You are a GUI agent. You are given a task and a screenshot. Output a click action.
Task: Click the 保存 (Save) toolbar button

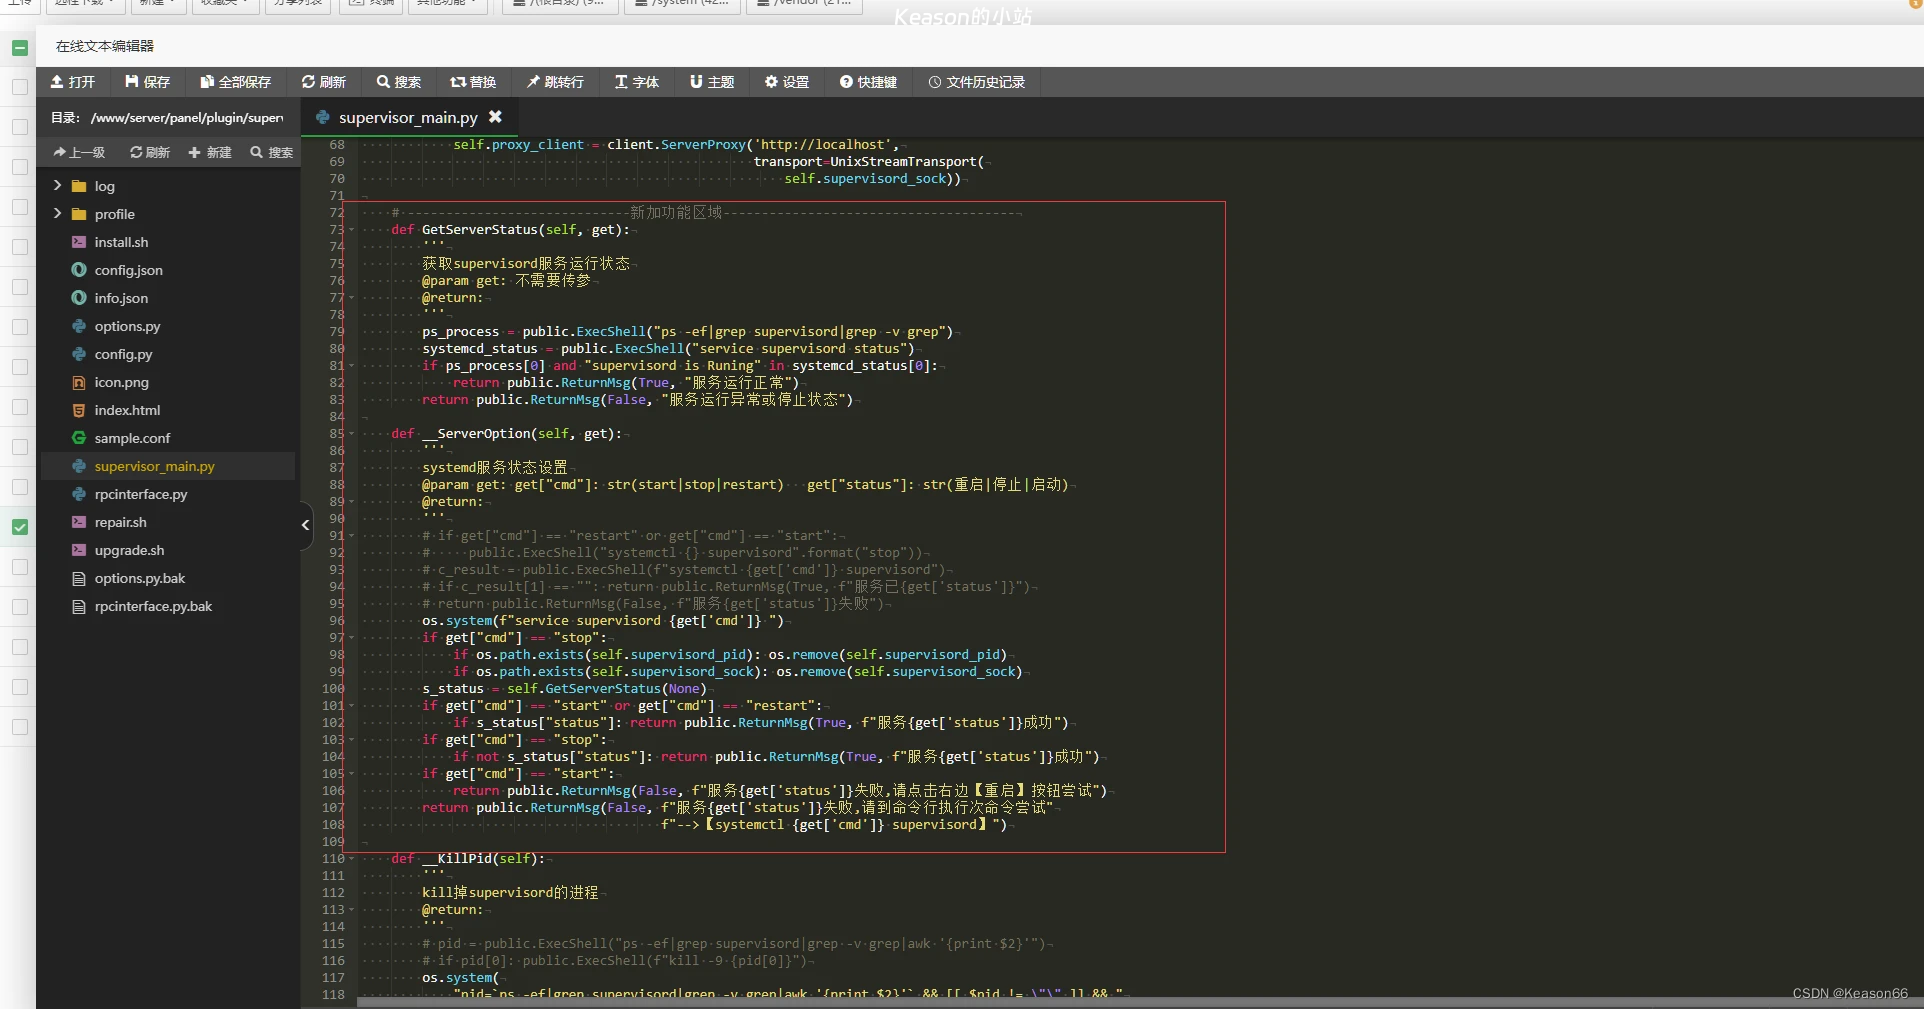tap(147, 82)
